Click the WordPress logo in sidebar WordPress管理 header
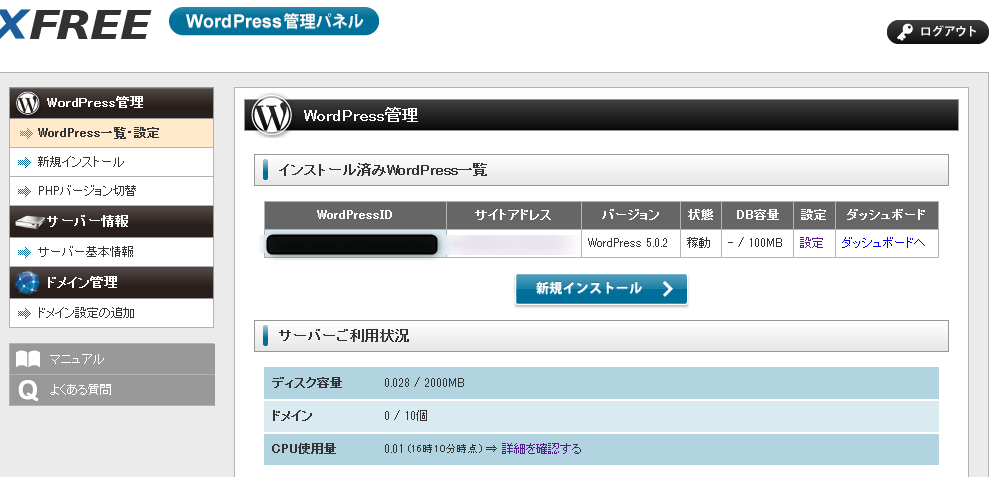 tap(28, 103)
